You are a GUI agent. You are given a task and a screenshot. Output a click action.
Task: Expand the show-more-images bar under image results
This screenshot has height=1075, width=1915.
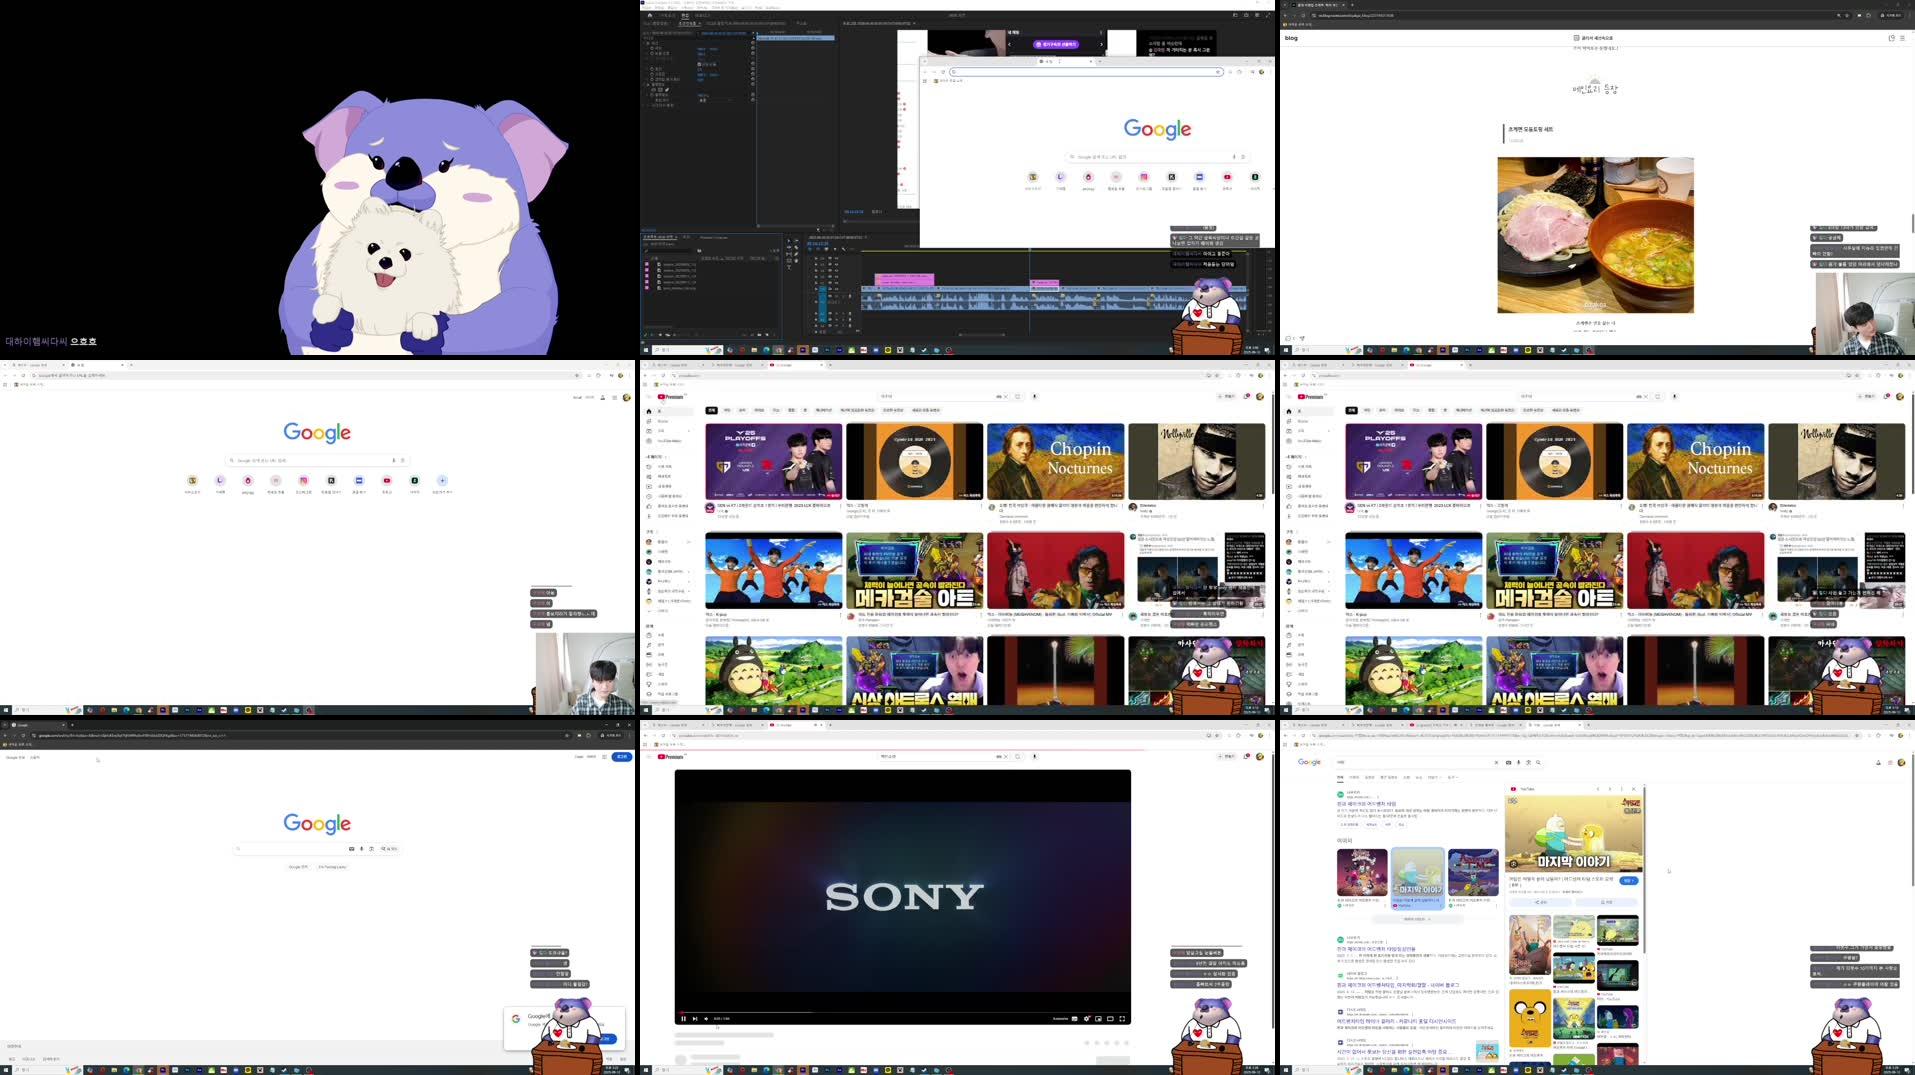(1417, 919)
